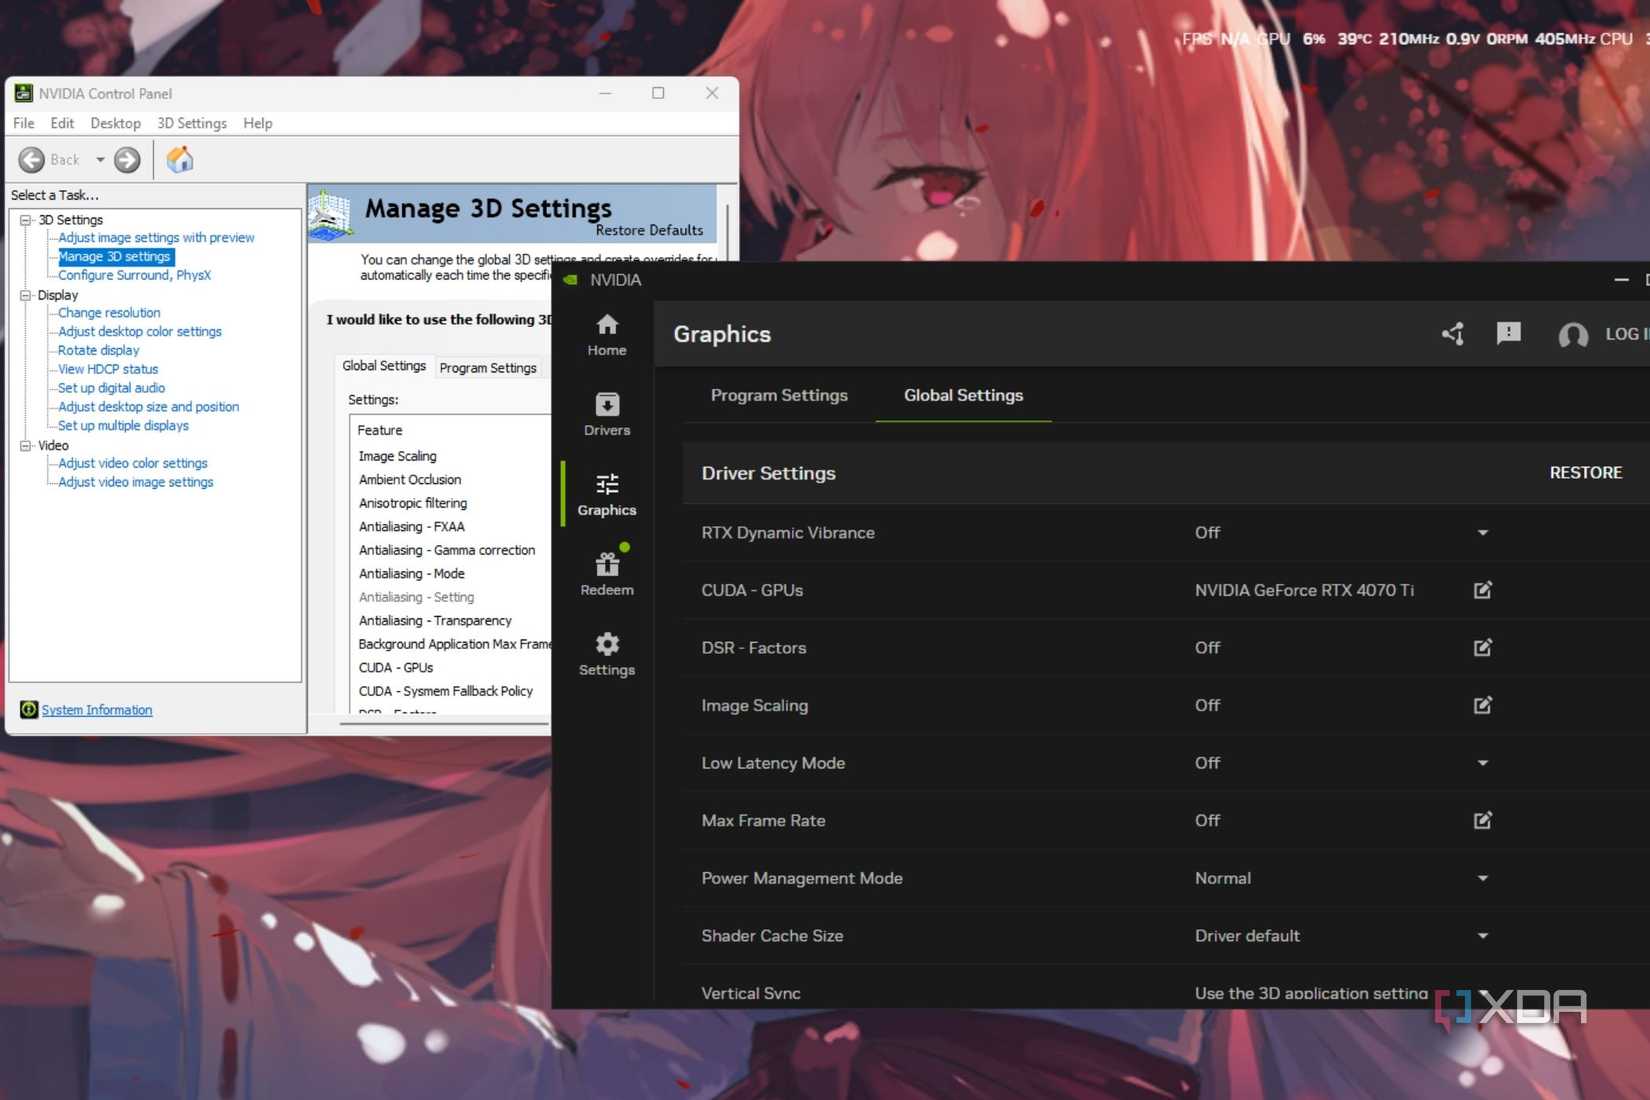This screenshot has width=1650, height=1100.
Task: Select the Graphics icon in the sidebar
Action: pyautogui.click(x=606, y=493)
